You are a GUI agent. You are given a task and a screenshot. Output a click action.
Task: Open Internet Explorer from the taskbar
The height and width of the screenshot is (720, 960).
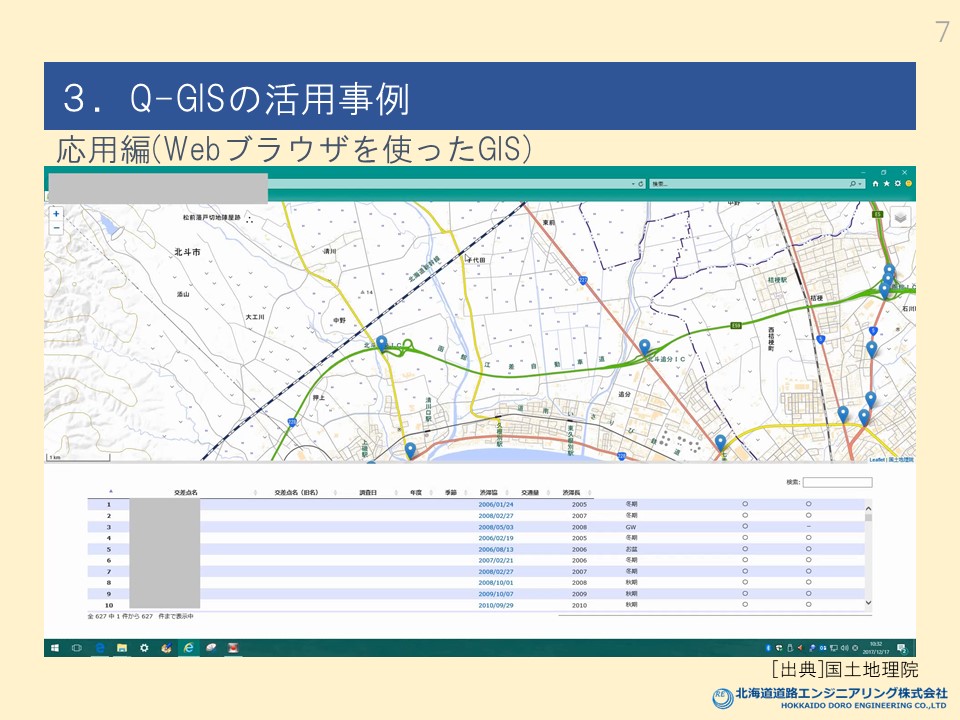pyautogui.click(x=187, y=648)
